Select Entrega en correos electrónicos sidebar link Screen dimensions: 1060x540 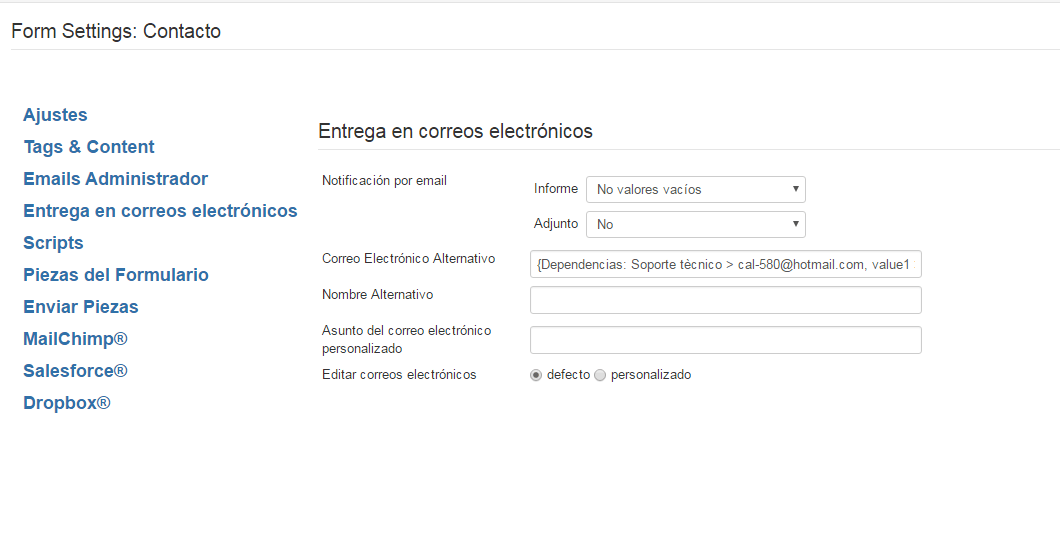tap(160, 211)
